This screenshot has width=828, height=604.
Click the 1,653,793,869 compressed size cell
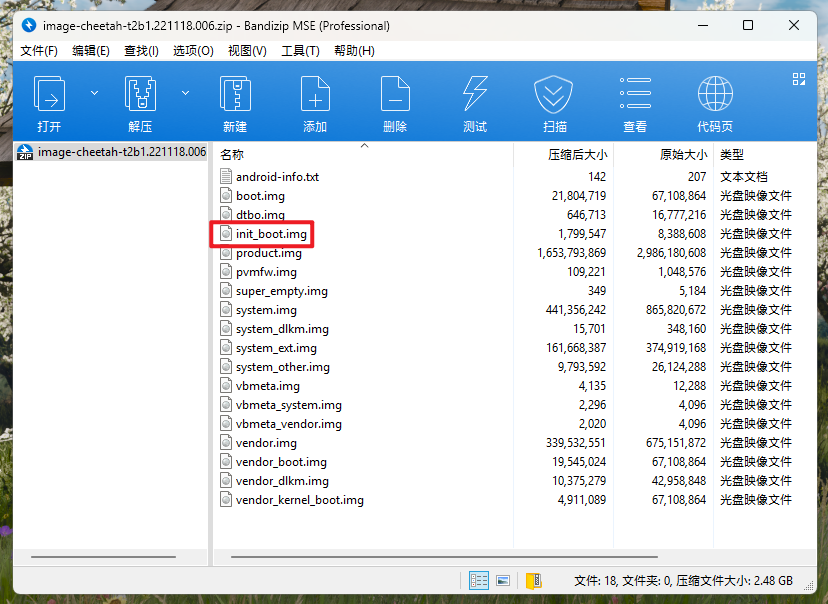(571, 253)
